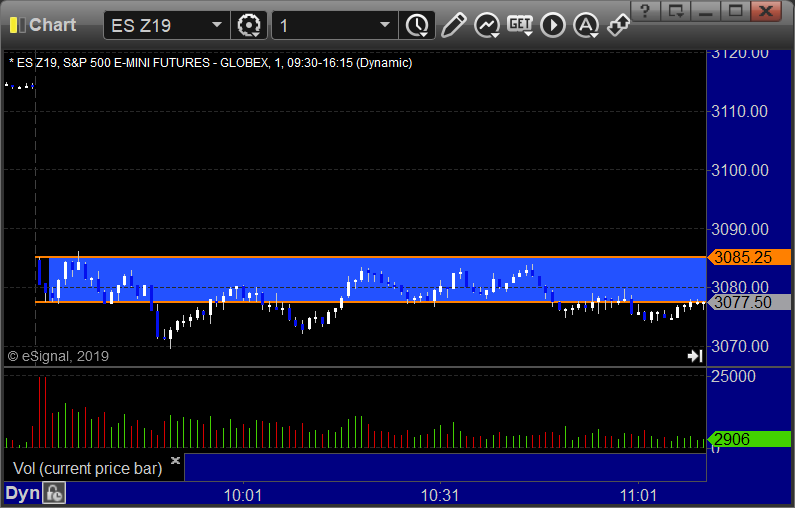The image size is (795, 508).
Task: Click the 11:01 time axis label
Action: coord(638,495)
